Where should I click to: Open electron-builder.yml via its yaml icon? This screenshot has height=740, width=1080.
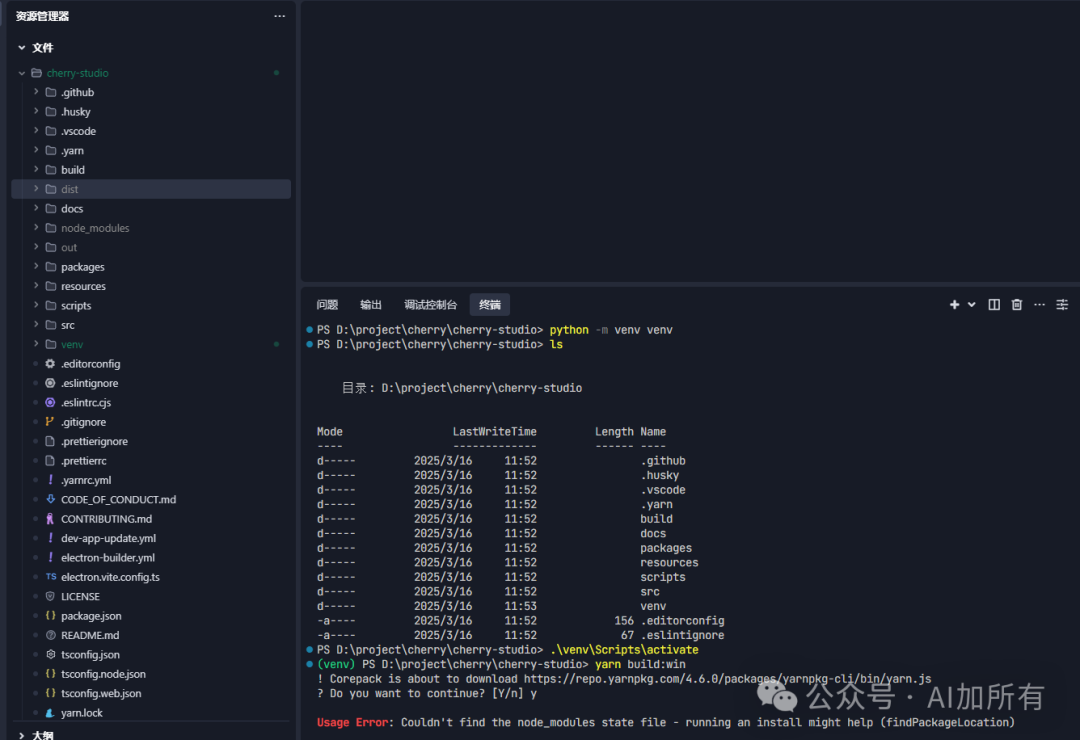tap(50, 557)
